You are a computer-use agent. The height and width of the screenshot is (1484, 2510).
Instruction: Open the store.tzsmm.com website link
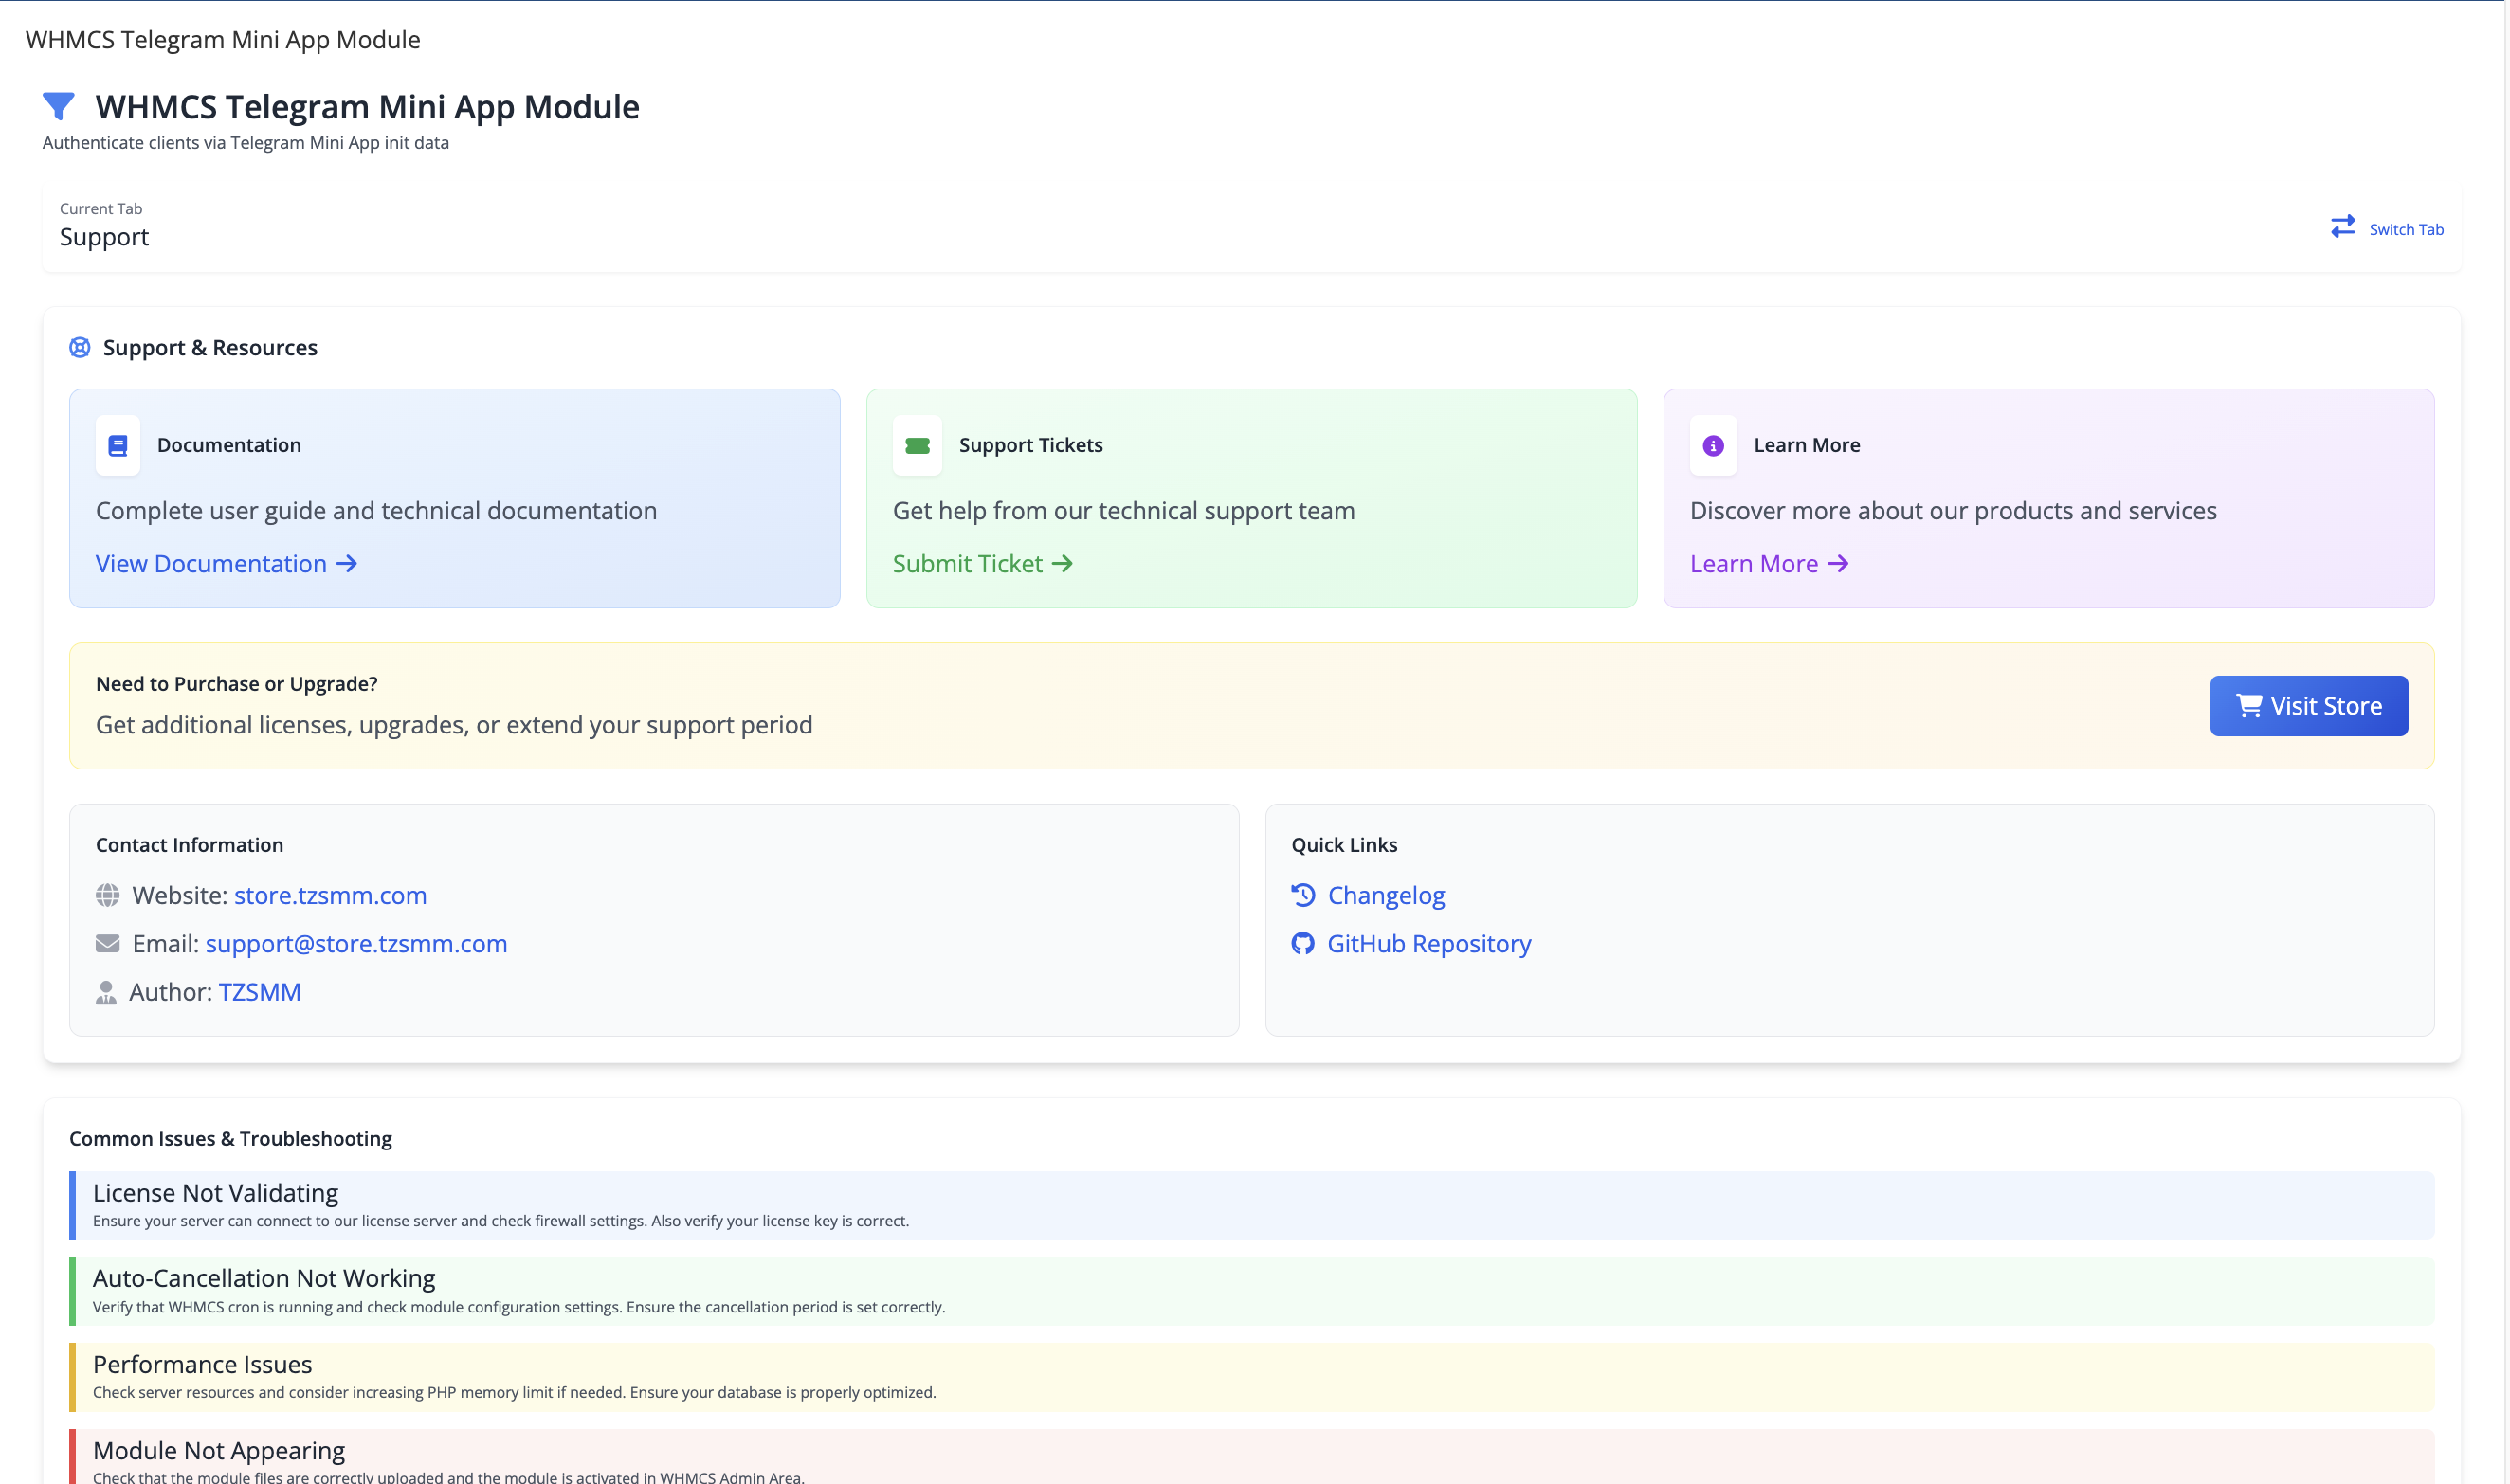tap(330, 895)
